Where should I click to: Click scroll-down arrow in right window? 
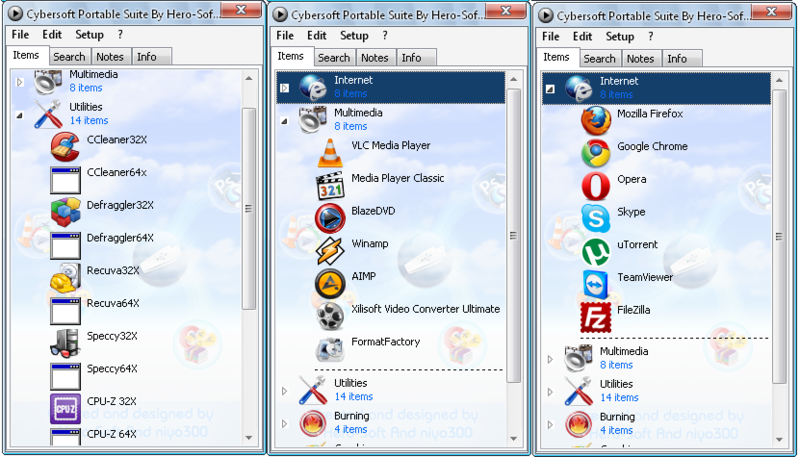pyautogui.click(x=779, y=439)
